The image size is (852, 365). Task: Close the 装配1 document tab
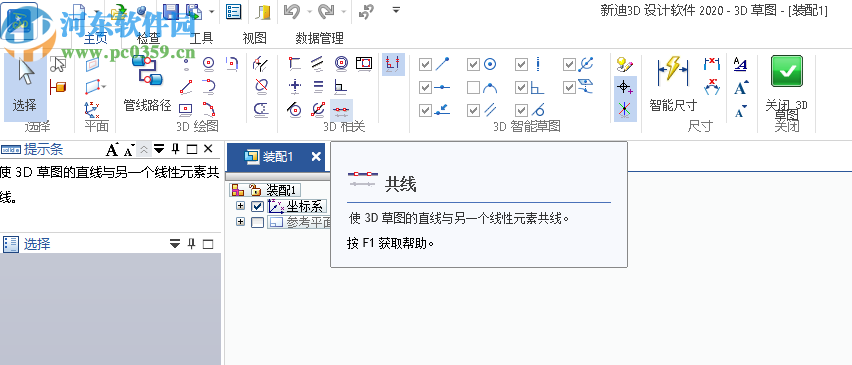pos(316,157)
